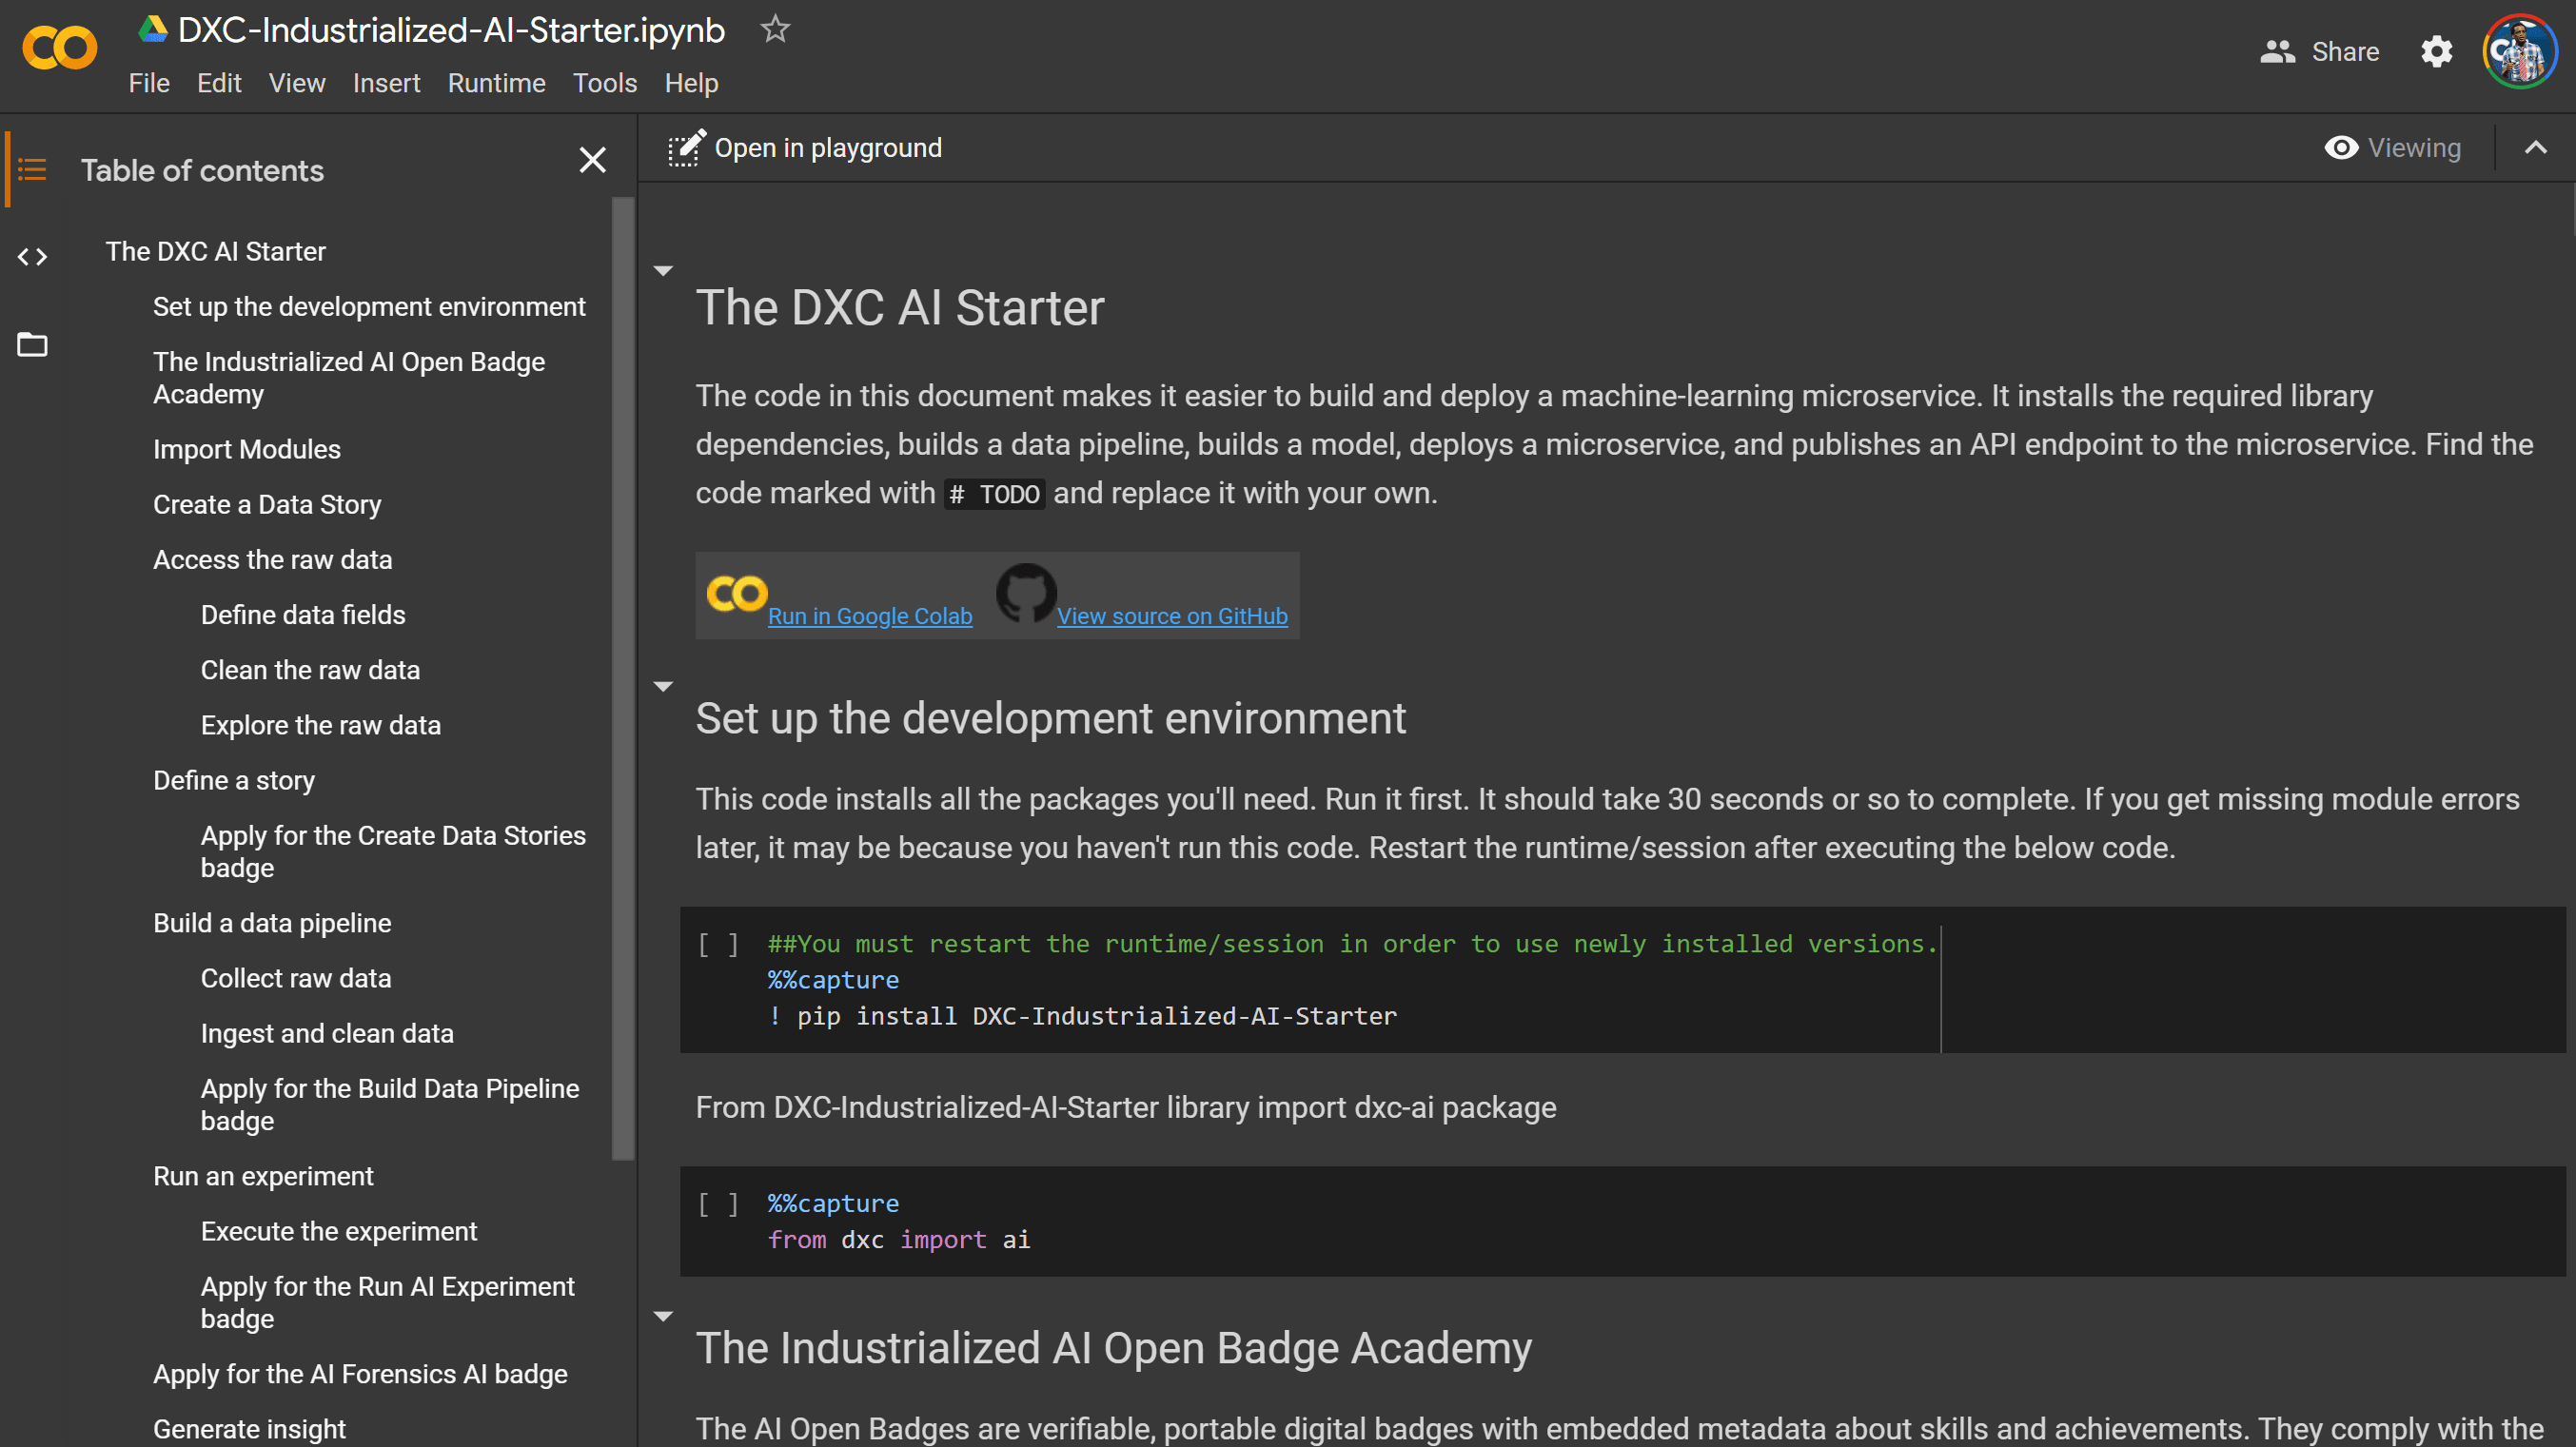Select 'Create a Data Story' in contents
Image resolution: width=2576 pixels, height=1447 pixels.
click(267, 504)
